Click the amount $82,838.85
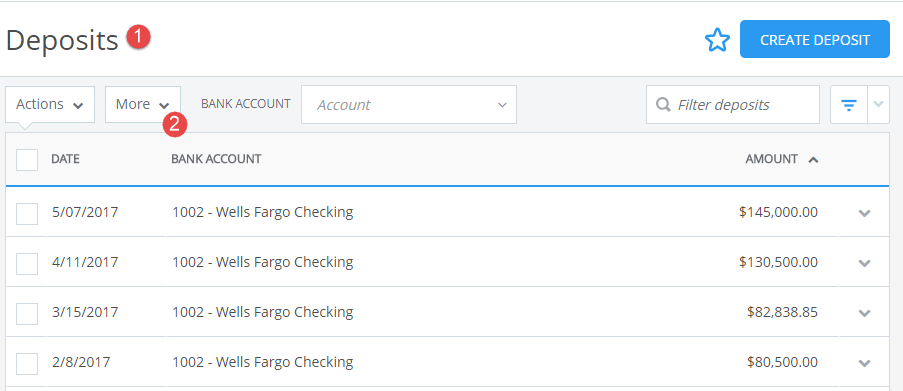903x391 pixels. [783, 313]
